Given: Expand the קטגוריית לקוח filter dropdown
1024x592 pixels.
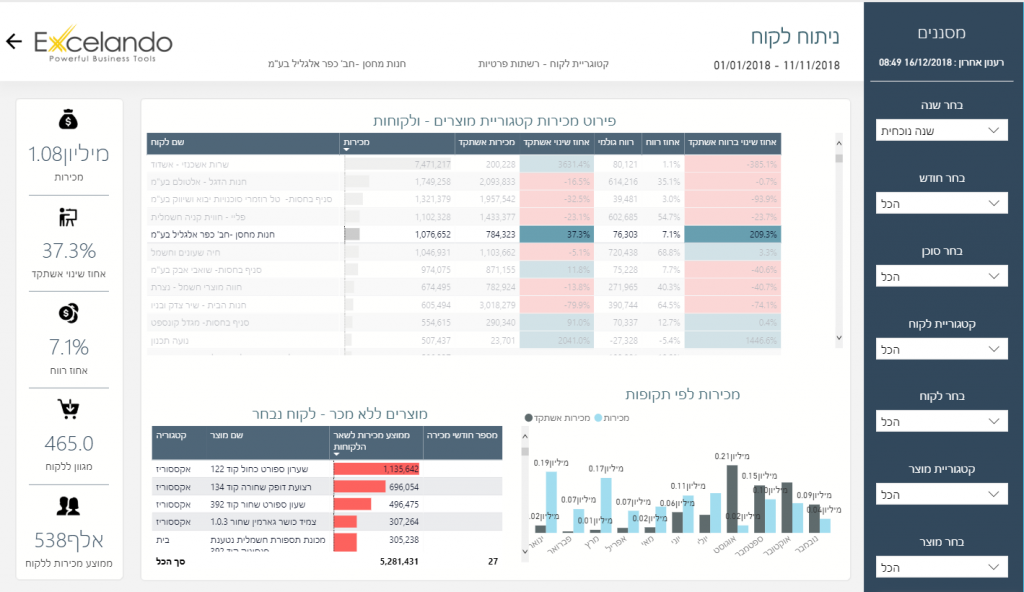Looking at the screenshot, I should click(940, 349).
